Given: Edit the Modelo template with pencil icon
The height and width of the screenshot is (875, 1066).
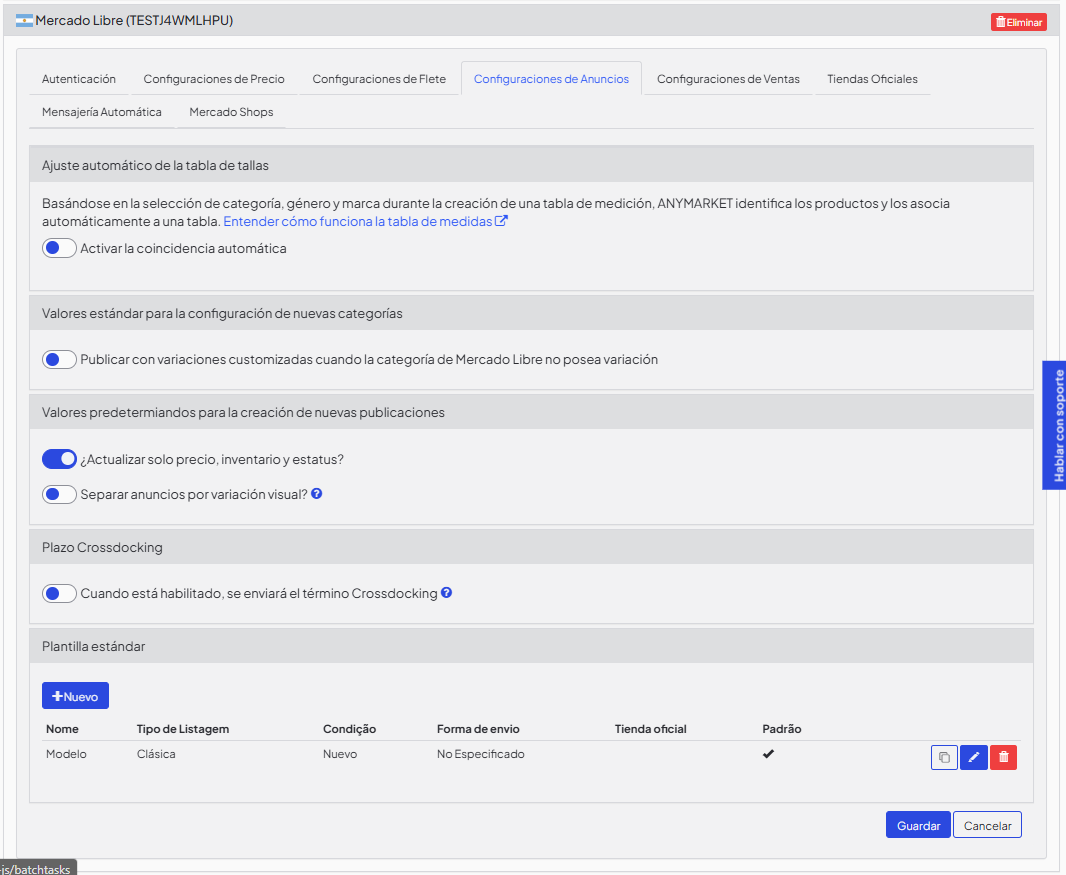Looking at the screenshot, I should tap(974, 757).
